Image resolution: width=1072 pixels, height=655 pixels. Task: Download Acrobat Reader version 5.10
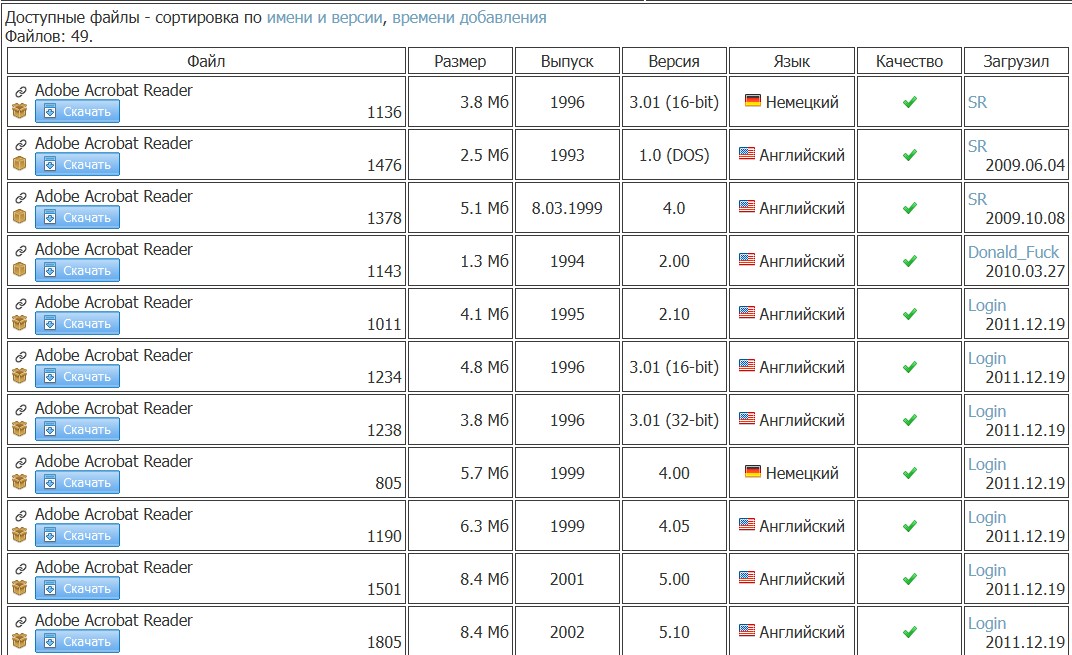pos(77,641)
